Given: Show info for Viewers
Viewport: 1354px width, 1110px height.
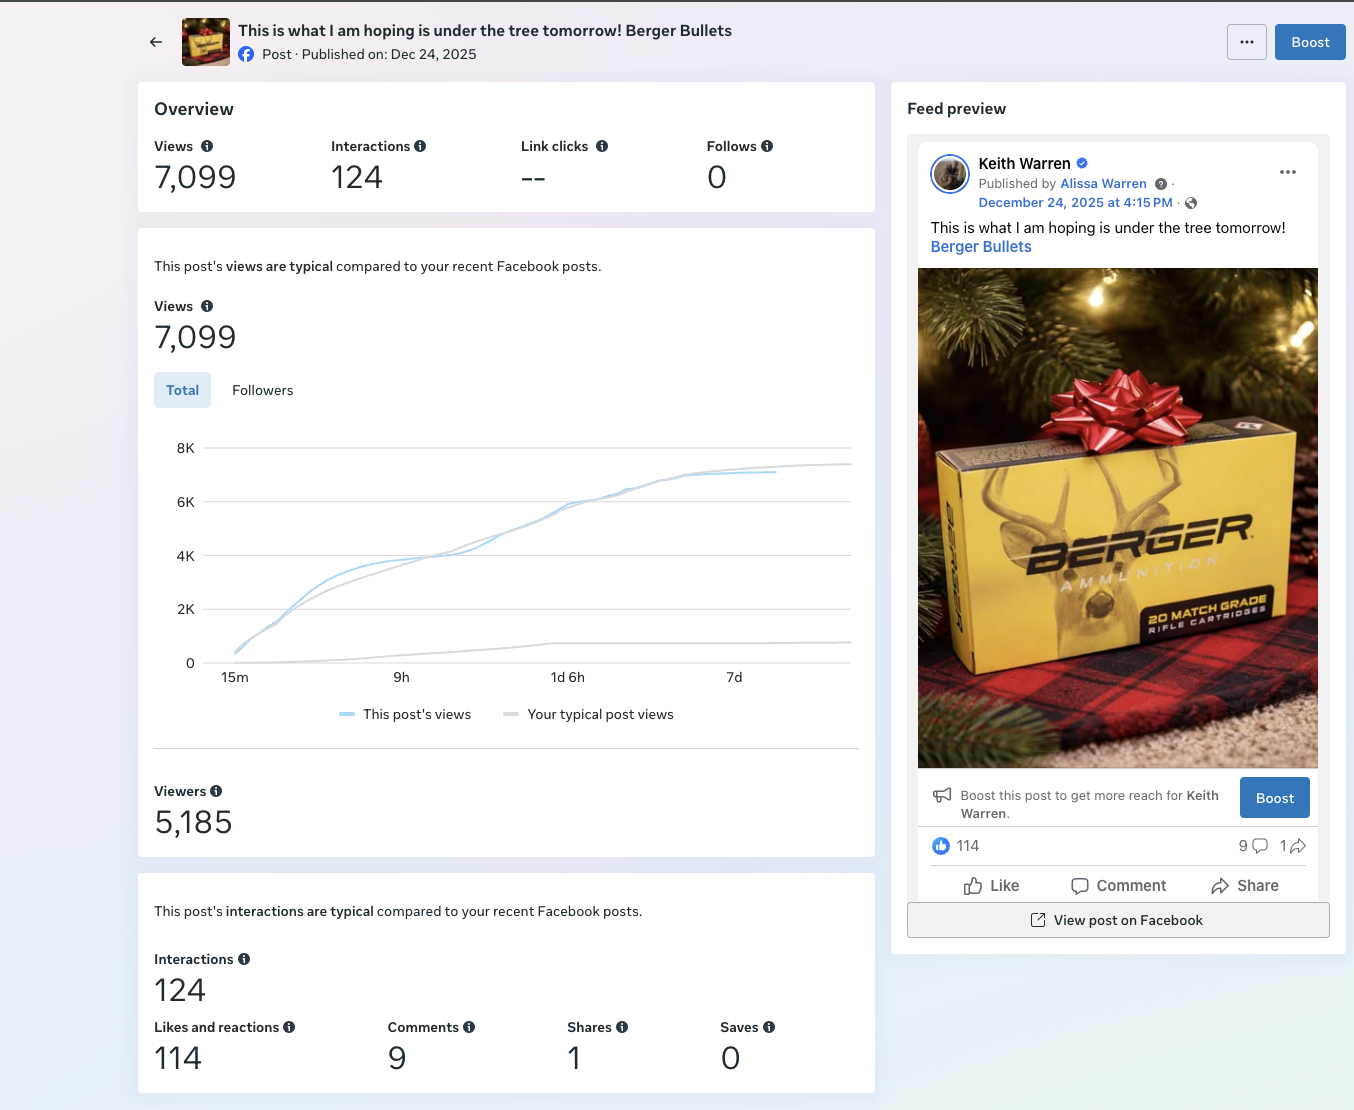Looking at the screenshot, I should click(x=216, y=791).
